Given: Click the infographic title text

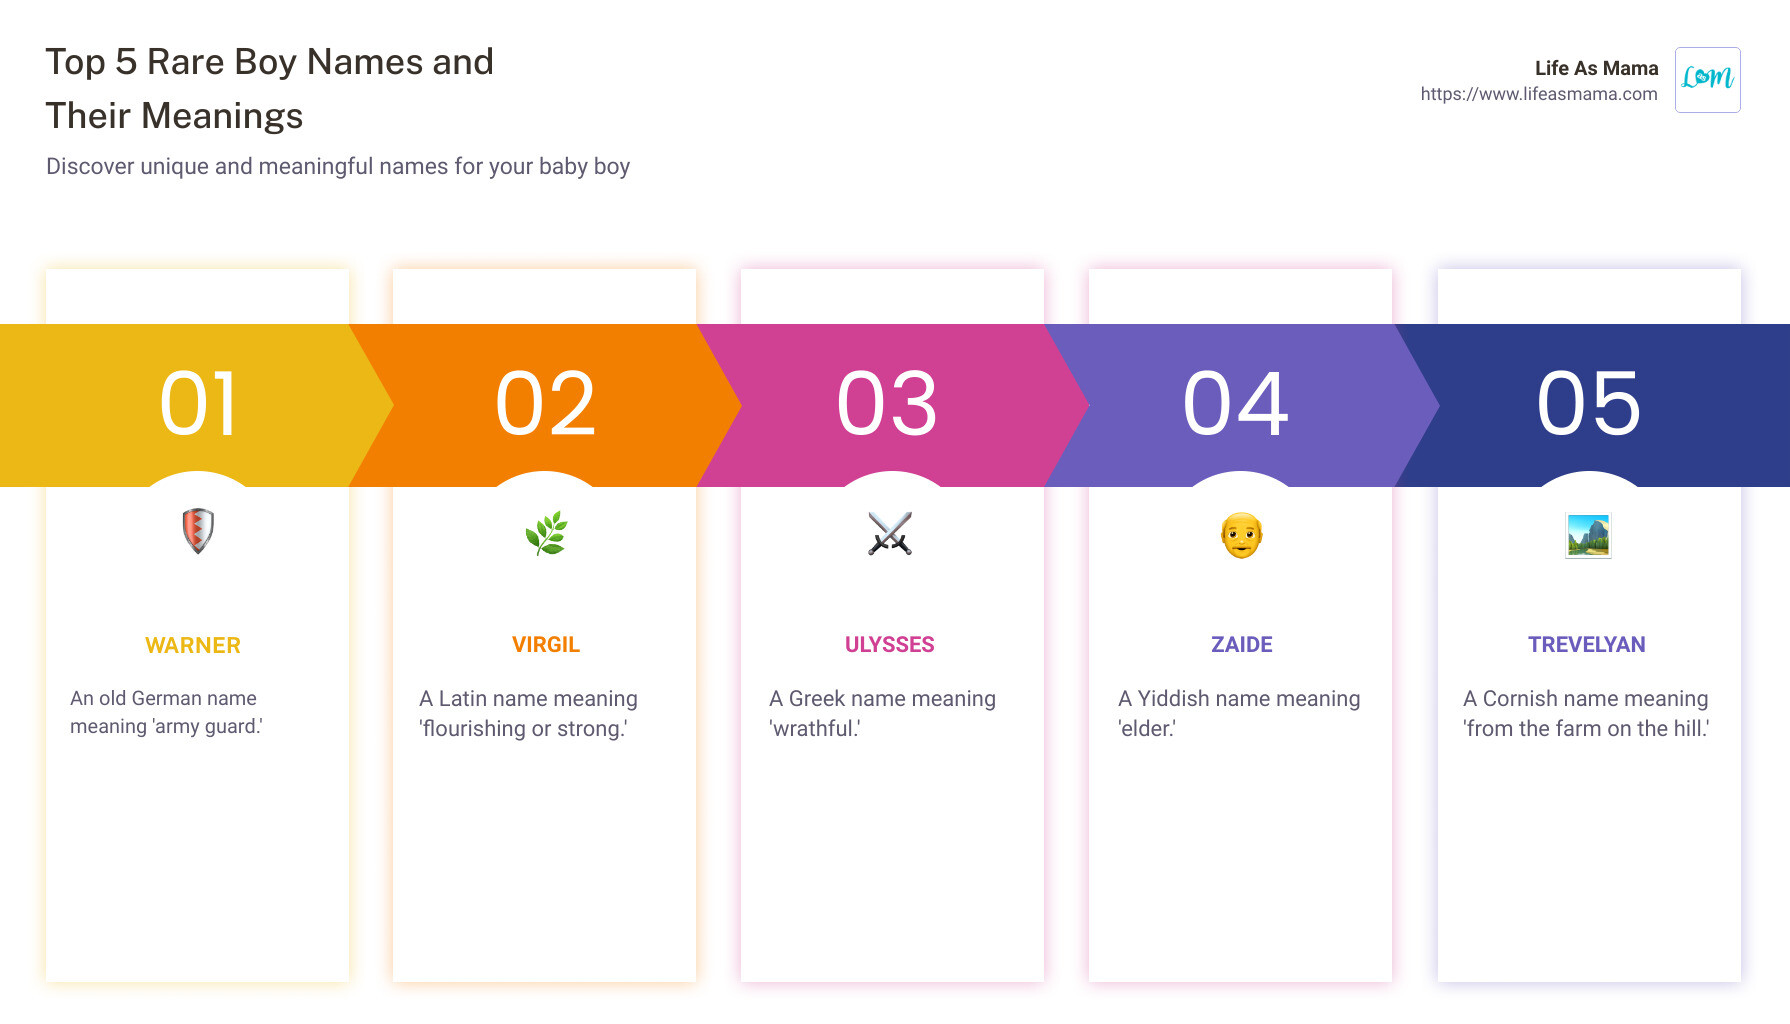Looking at the screenshot, I should pos(270,89).
